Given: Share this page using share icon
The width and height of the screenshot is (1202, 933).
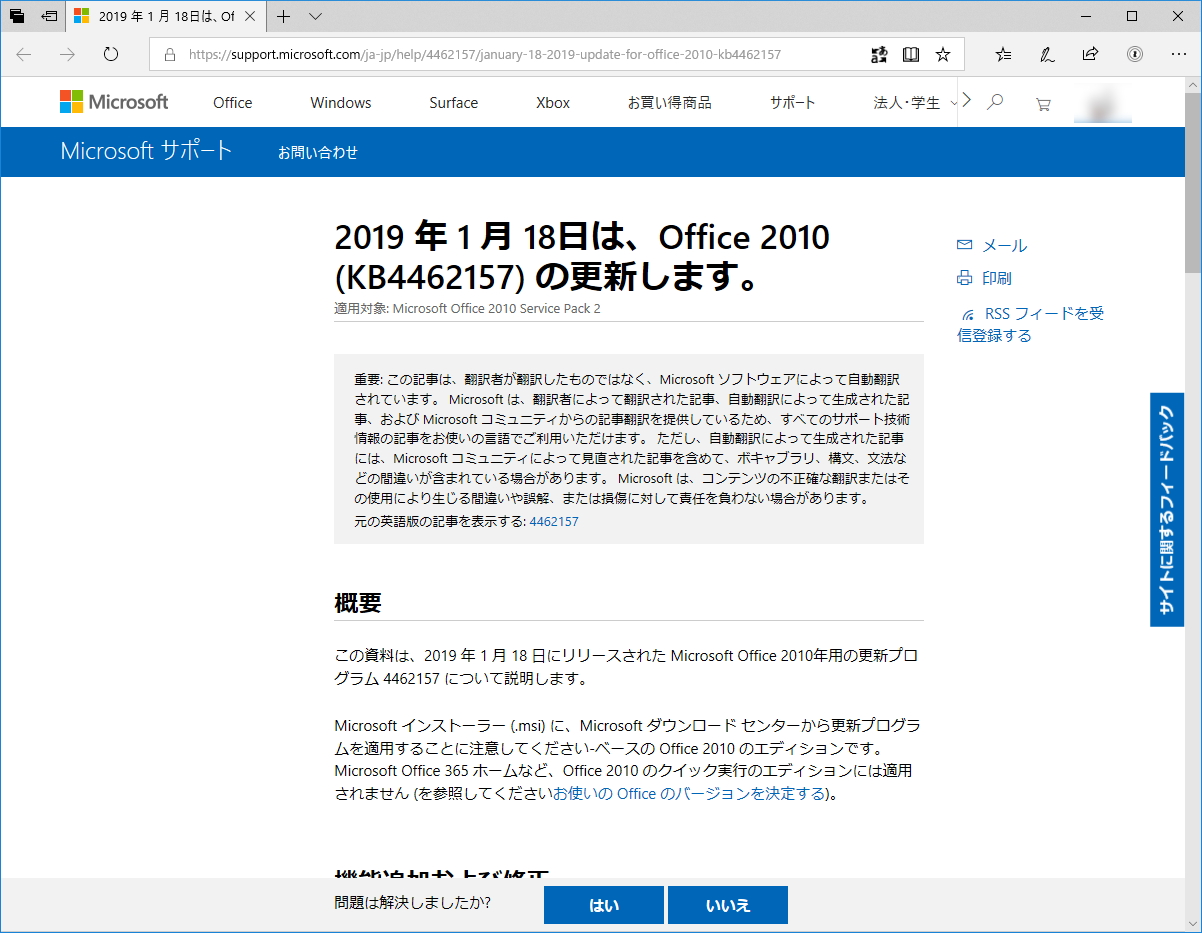Looking at the screenshot, I should tap(1090, 54).
